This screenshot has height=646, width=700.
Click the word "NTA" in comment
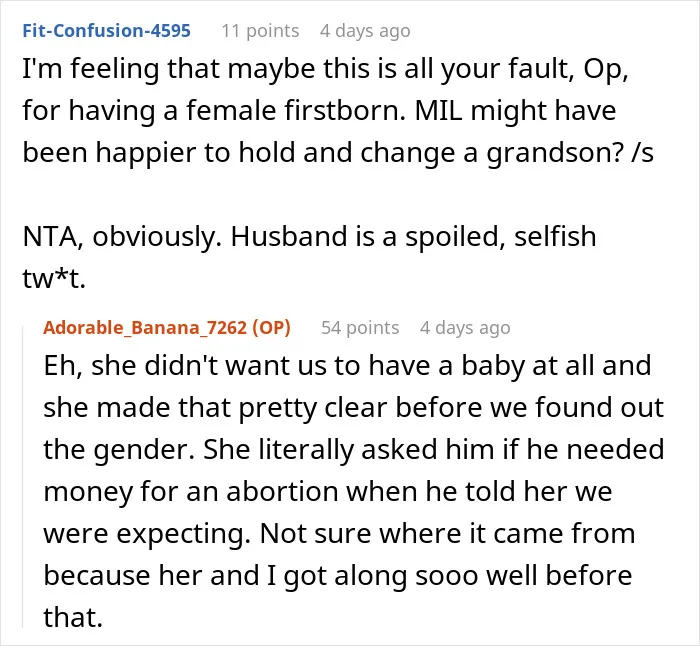click(x=50, y=237)
